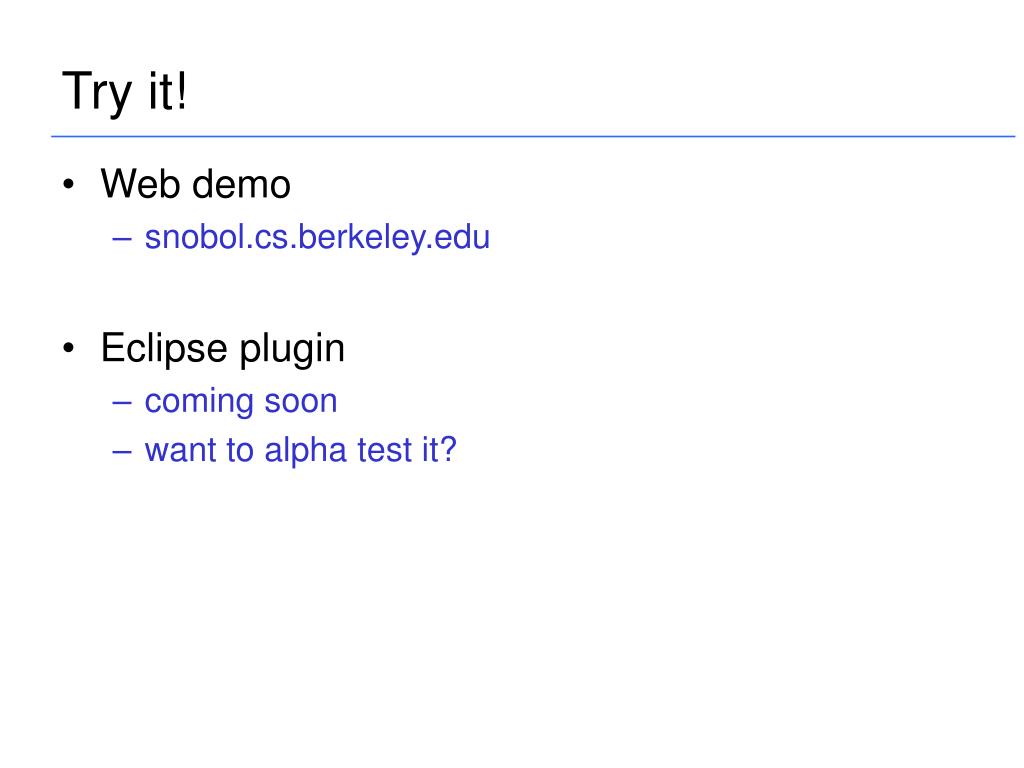Click bullet dot before "Eclipse plugin"
The image size is (1024, 768).
pos(69,348)
